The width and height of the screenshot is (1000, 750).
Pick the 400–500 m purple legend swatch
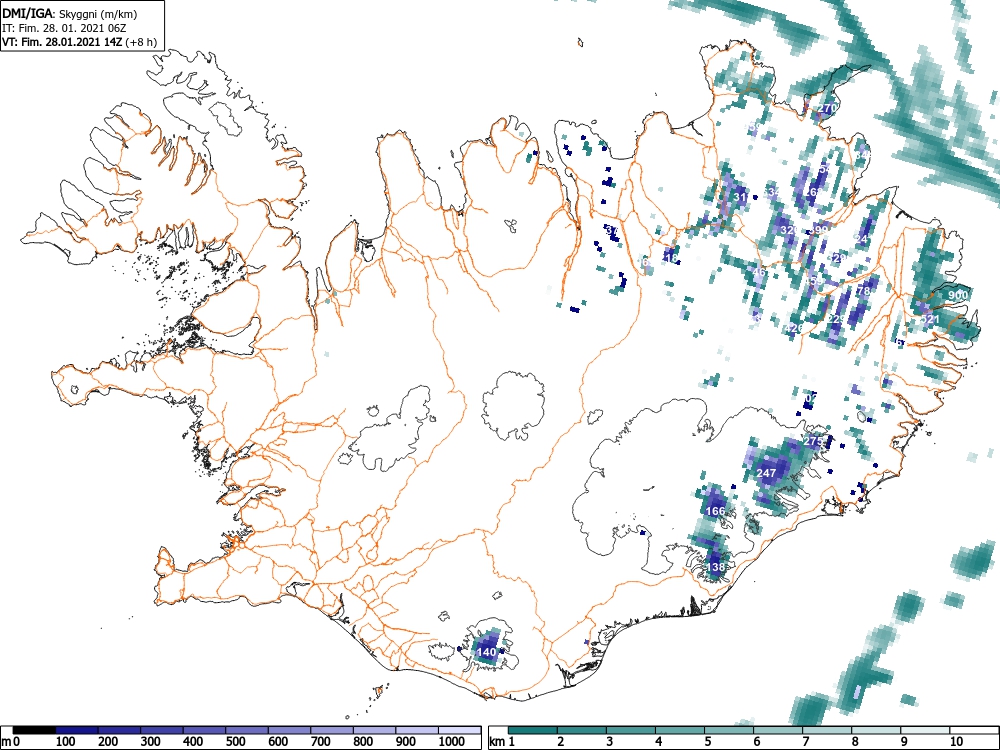click(x=205, y=730)
